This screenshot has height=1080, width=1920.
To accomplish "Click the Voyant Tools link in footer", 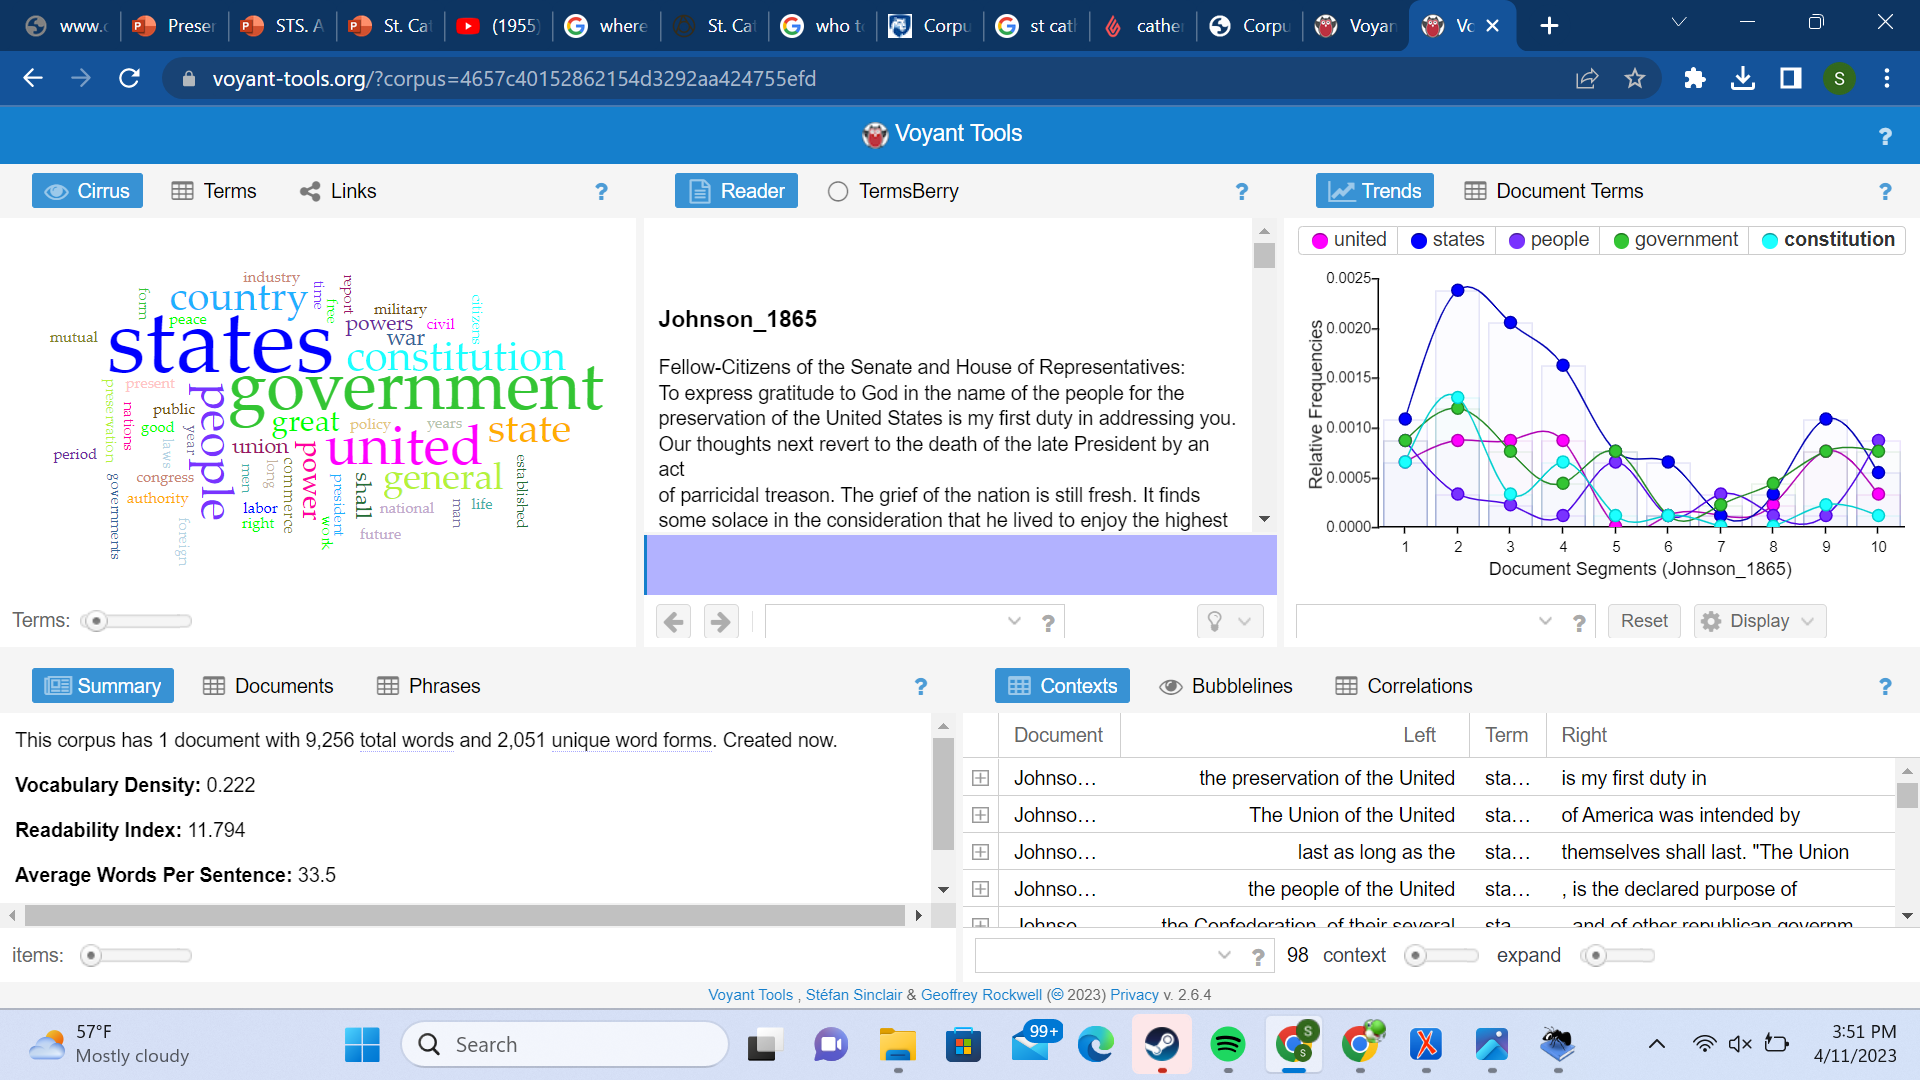I will 748,994.
